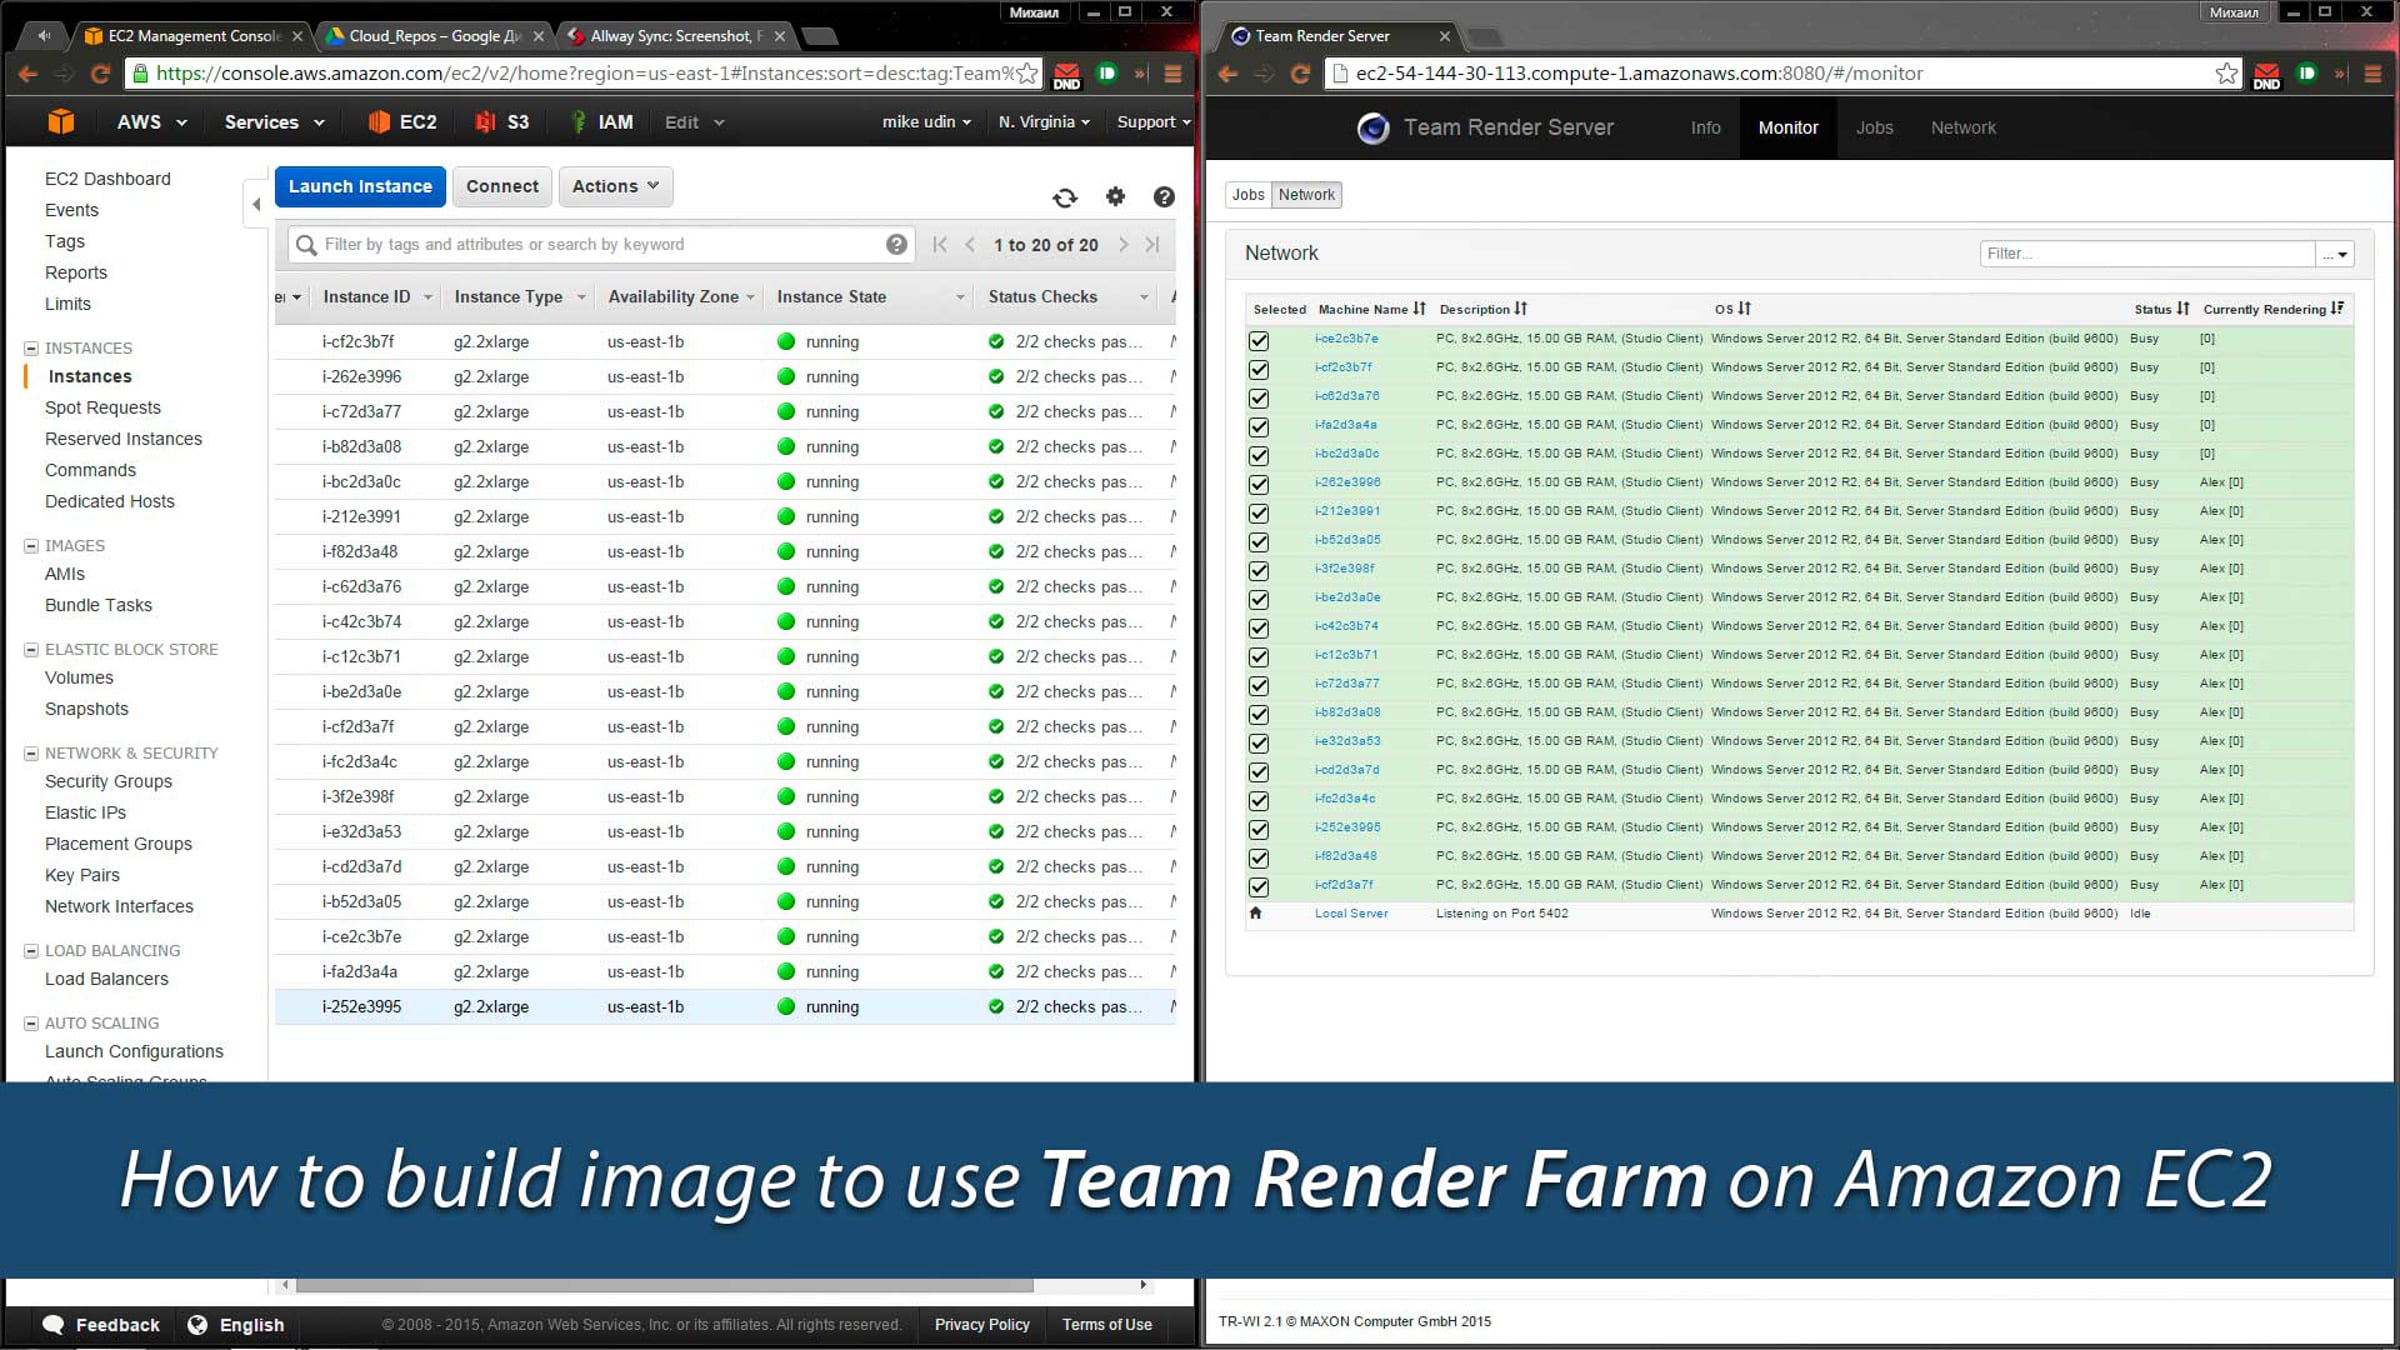
Task: Collapse the ELASTIC BLOCK STORE section
Action: coord(31,650)
